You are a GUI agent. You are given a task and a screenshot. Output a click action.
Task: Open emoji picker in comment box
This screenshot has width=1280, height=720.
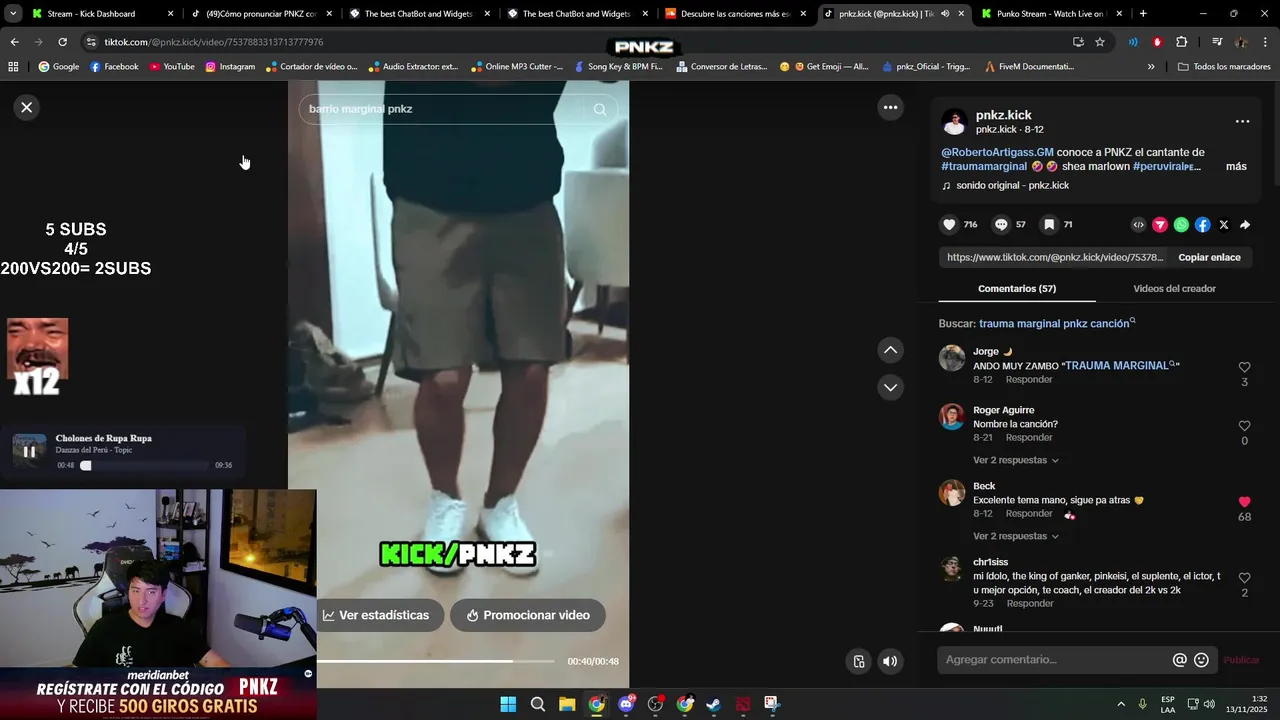[x=1202, y=660]
